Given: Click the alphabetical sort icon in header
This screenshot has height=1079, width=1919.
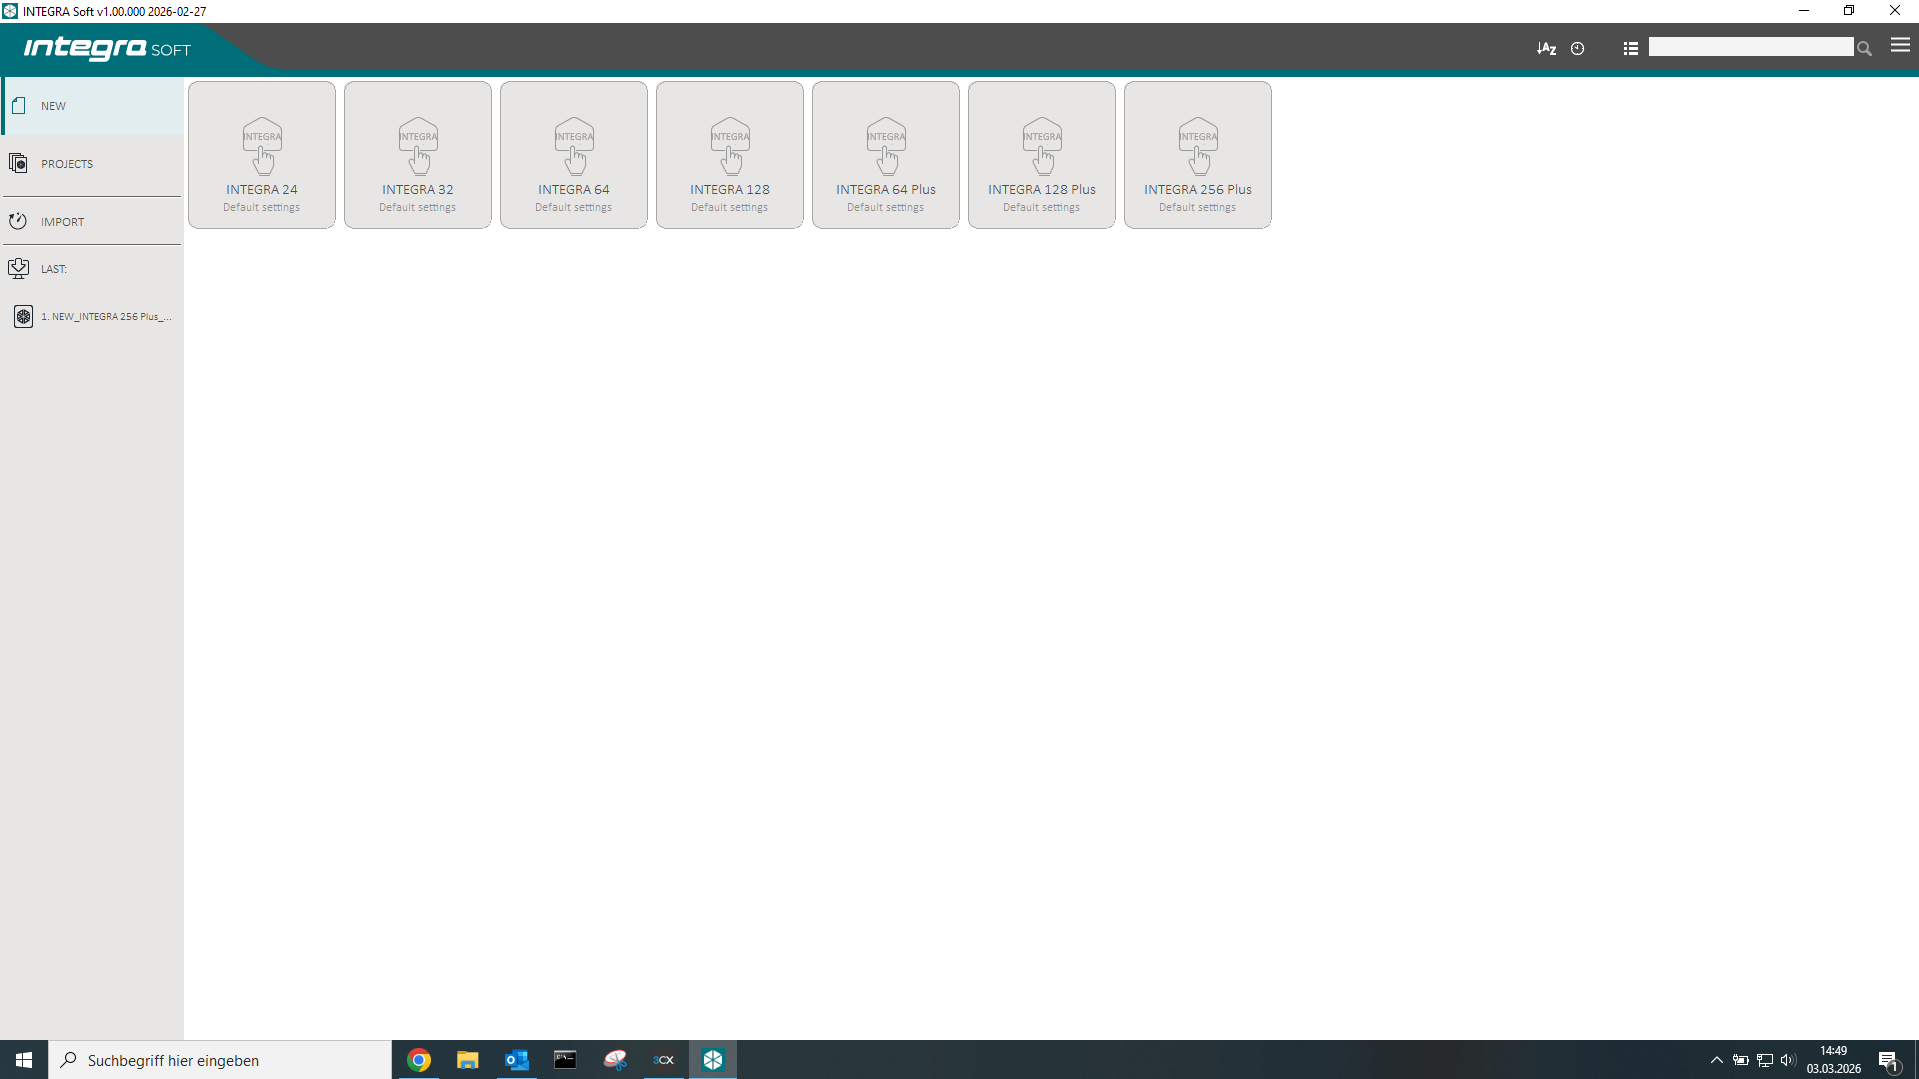Looking at the screenshot, I should [x=1546, y=48].
